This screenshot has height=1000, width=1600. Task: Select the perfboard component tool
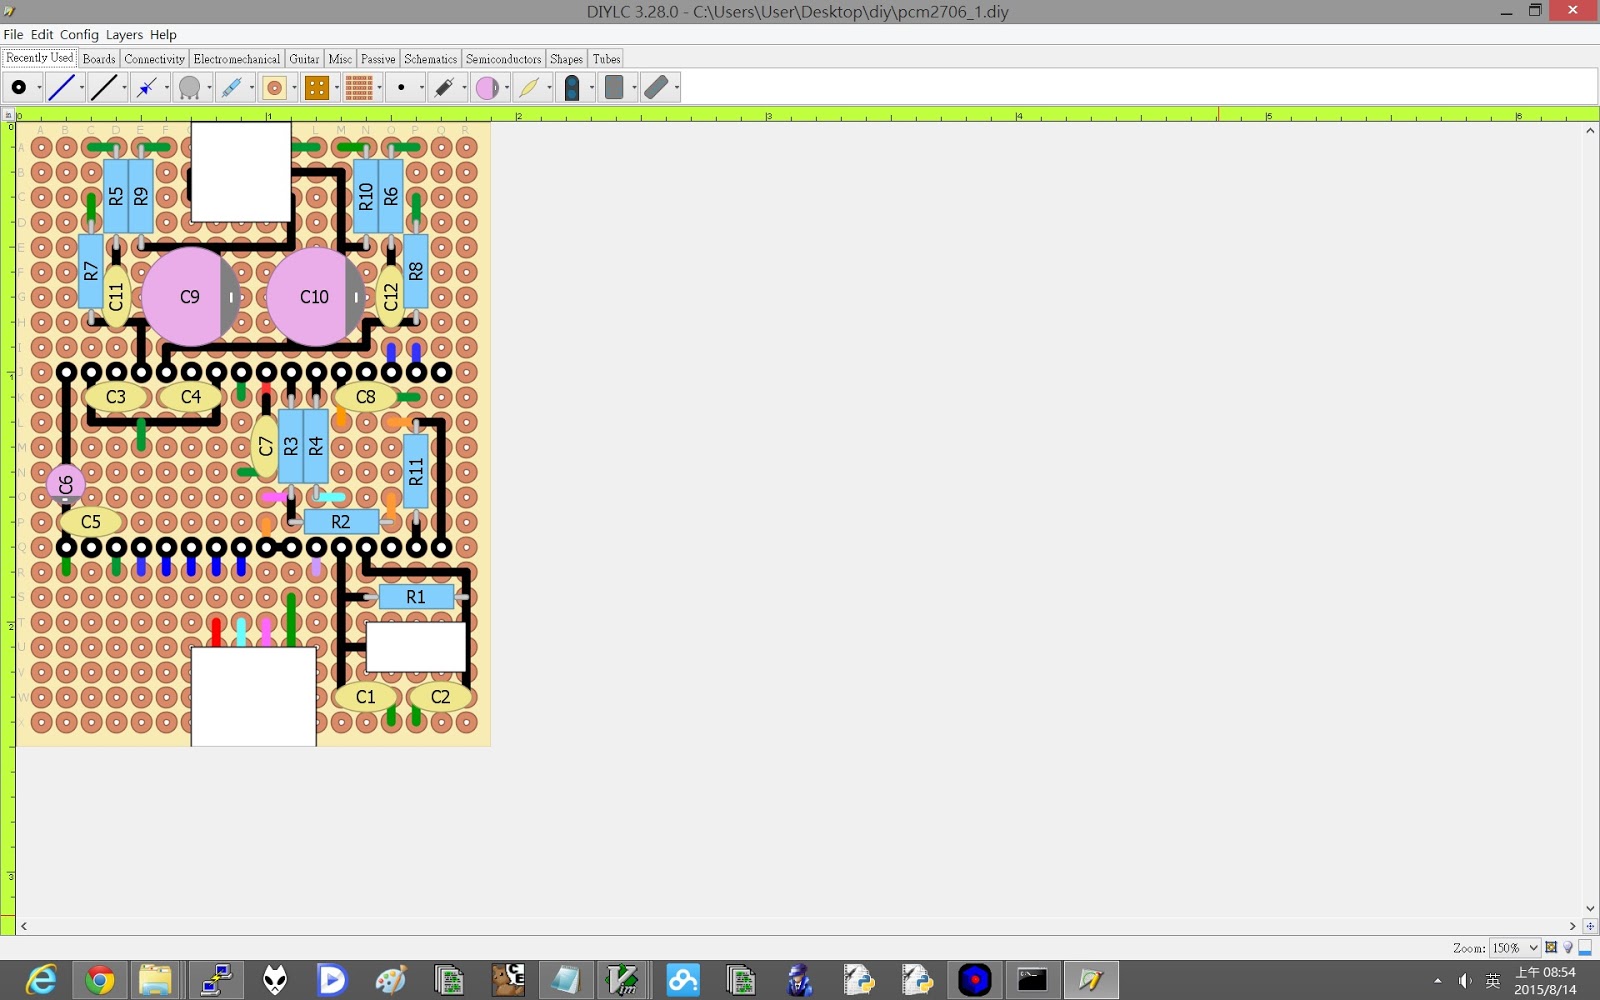coord(318,87)
